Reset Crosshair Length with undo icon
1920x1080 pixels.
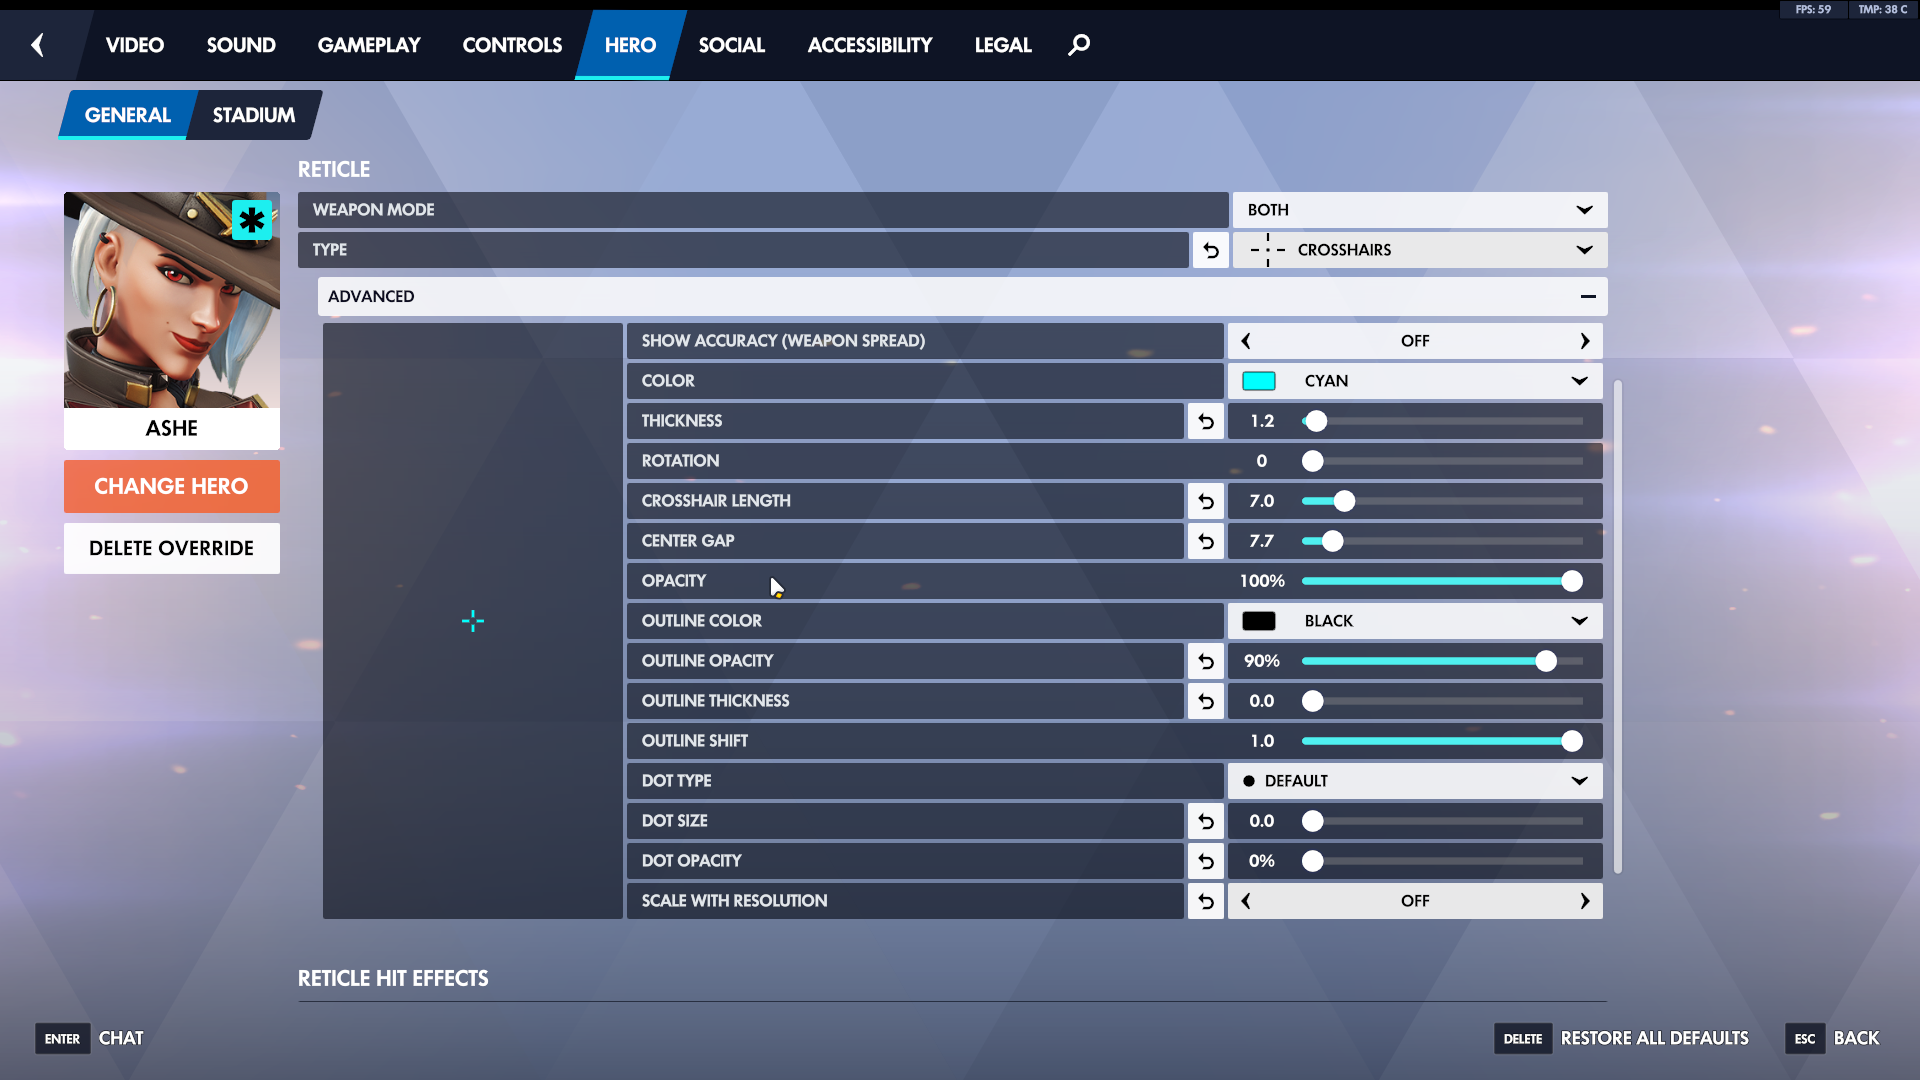[1206, 501]
